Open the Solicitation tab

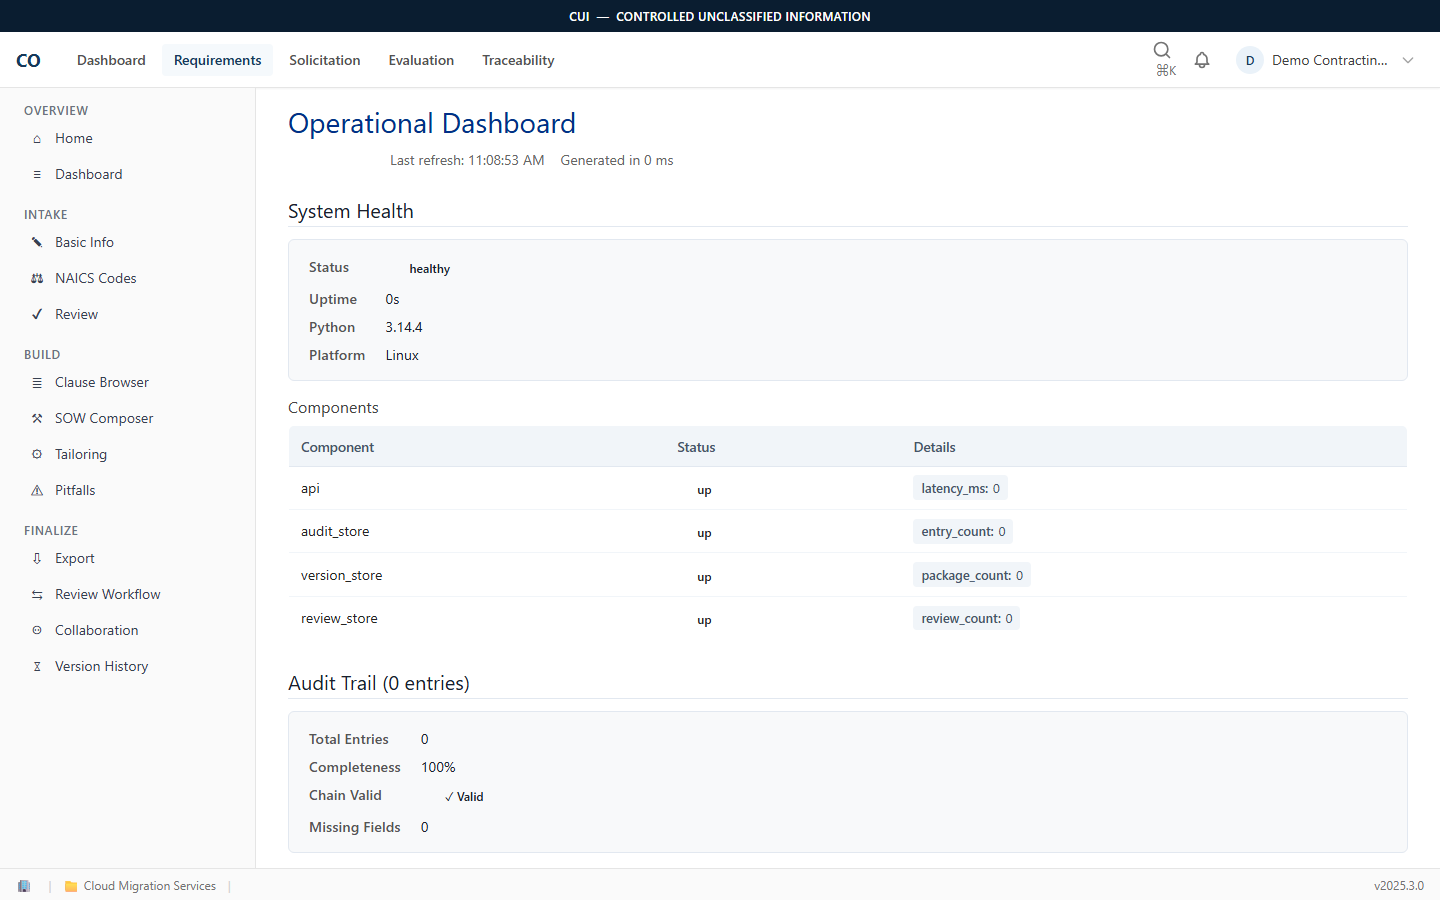tap(324, 60)
